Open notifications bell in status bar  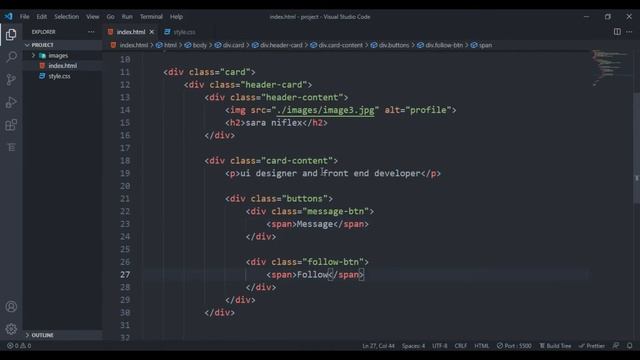point(629,346)
